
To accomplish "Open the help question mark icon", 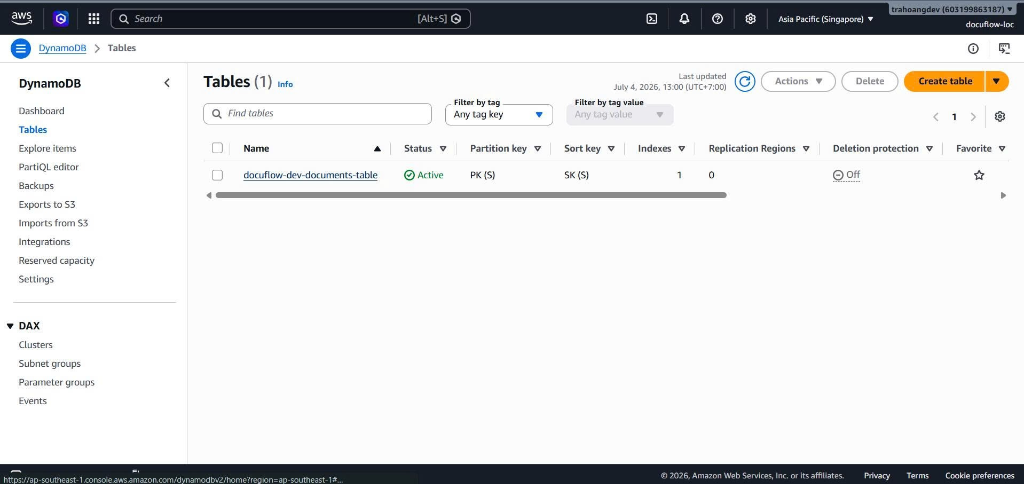I will [718, 19].
